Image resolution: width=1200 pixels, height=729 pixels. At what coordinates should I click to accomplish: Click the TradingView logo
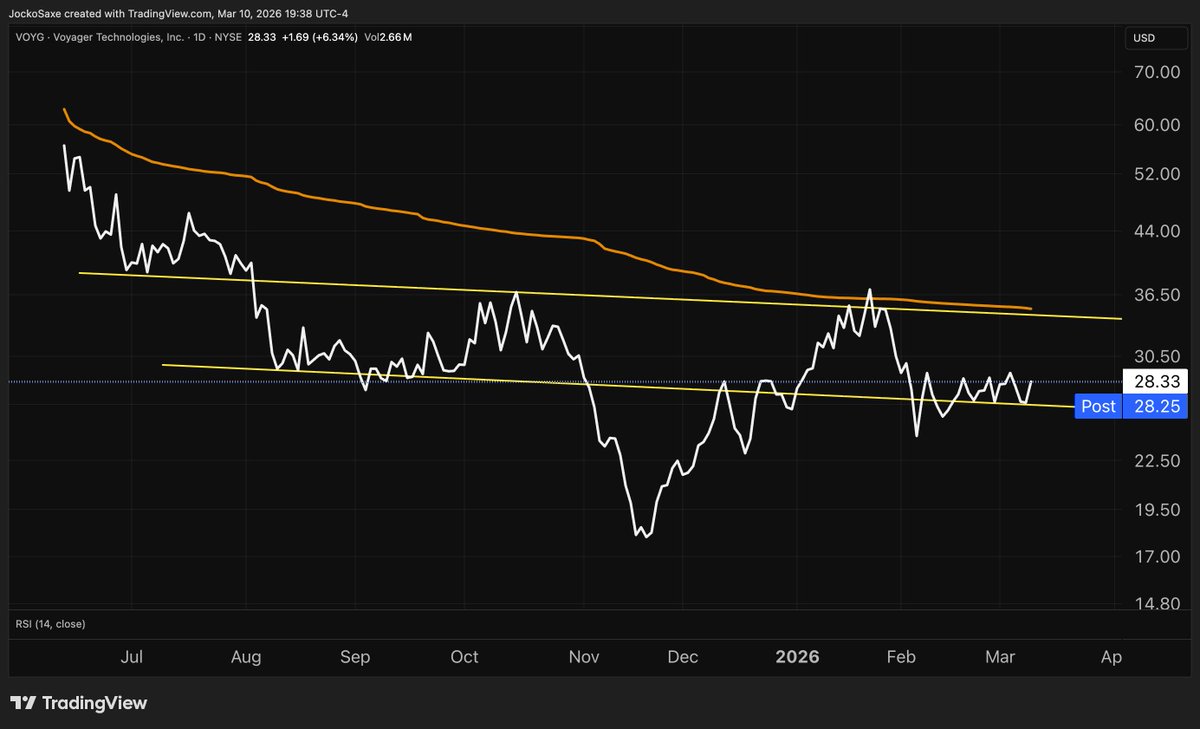click(79, 703)
